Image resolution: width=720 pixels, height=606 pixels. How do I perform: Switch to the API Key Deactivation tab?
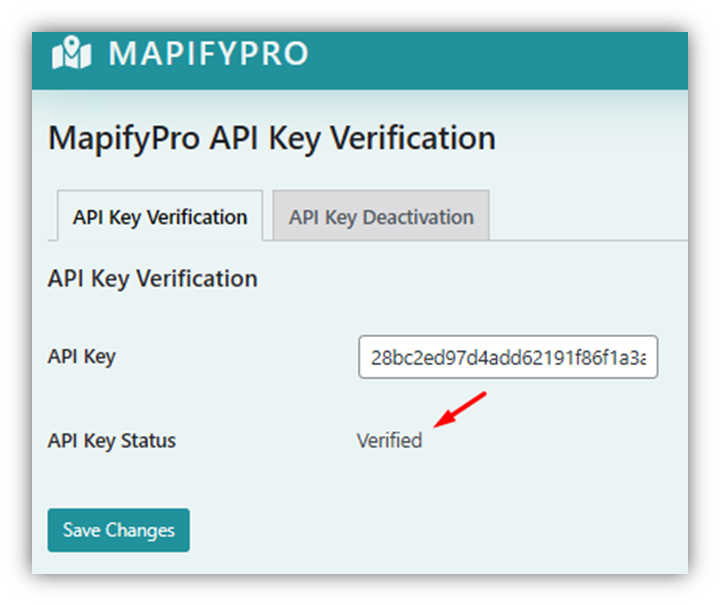(x=381, y=216)
